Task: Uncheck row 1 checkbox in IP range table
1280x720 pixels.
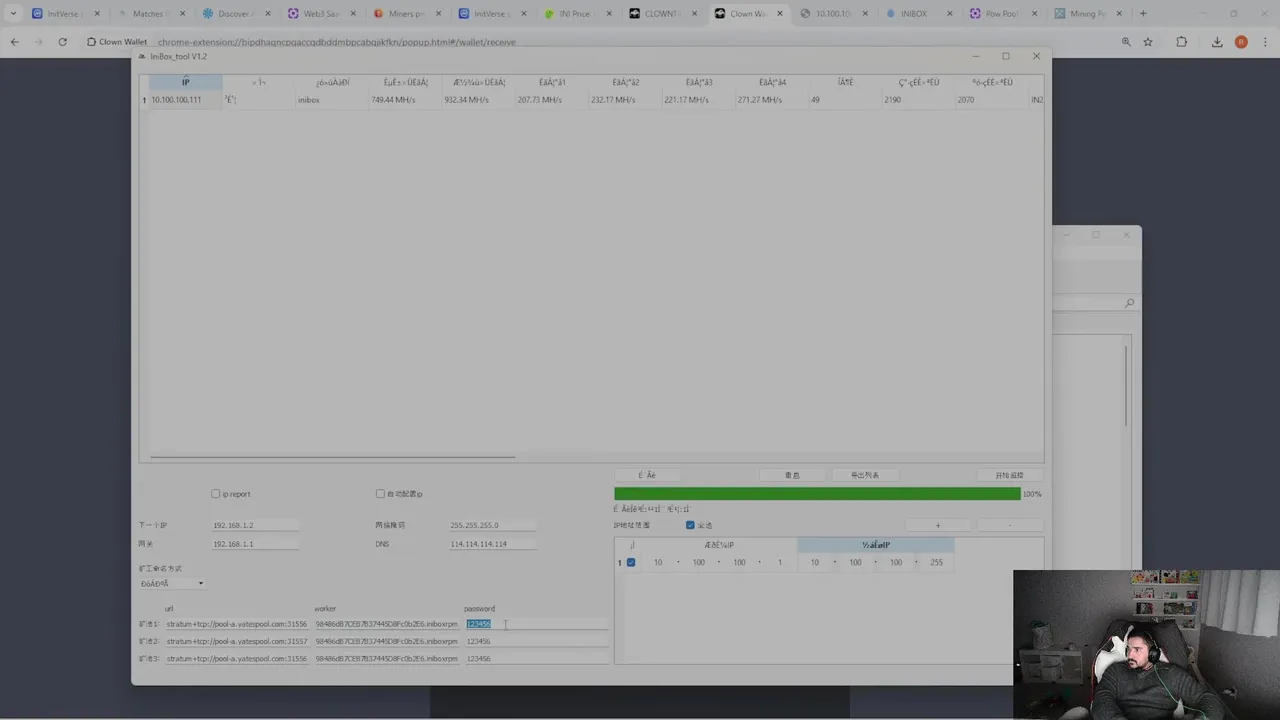Action: (631, 562)
